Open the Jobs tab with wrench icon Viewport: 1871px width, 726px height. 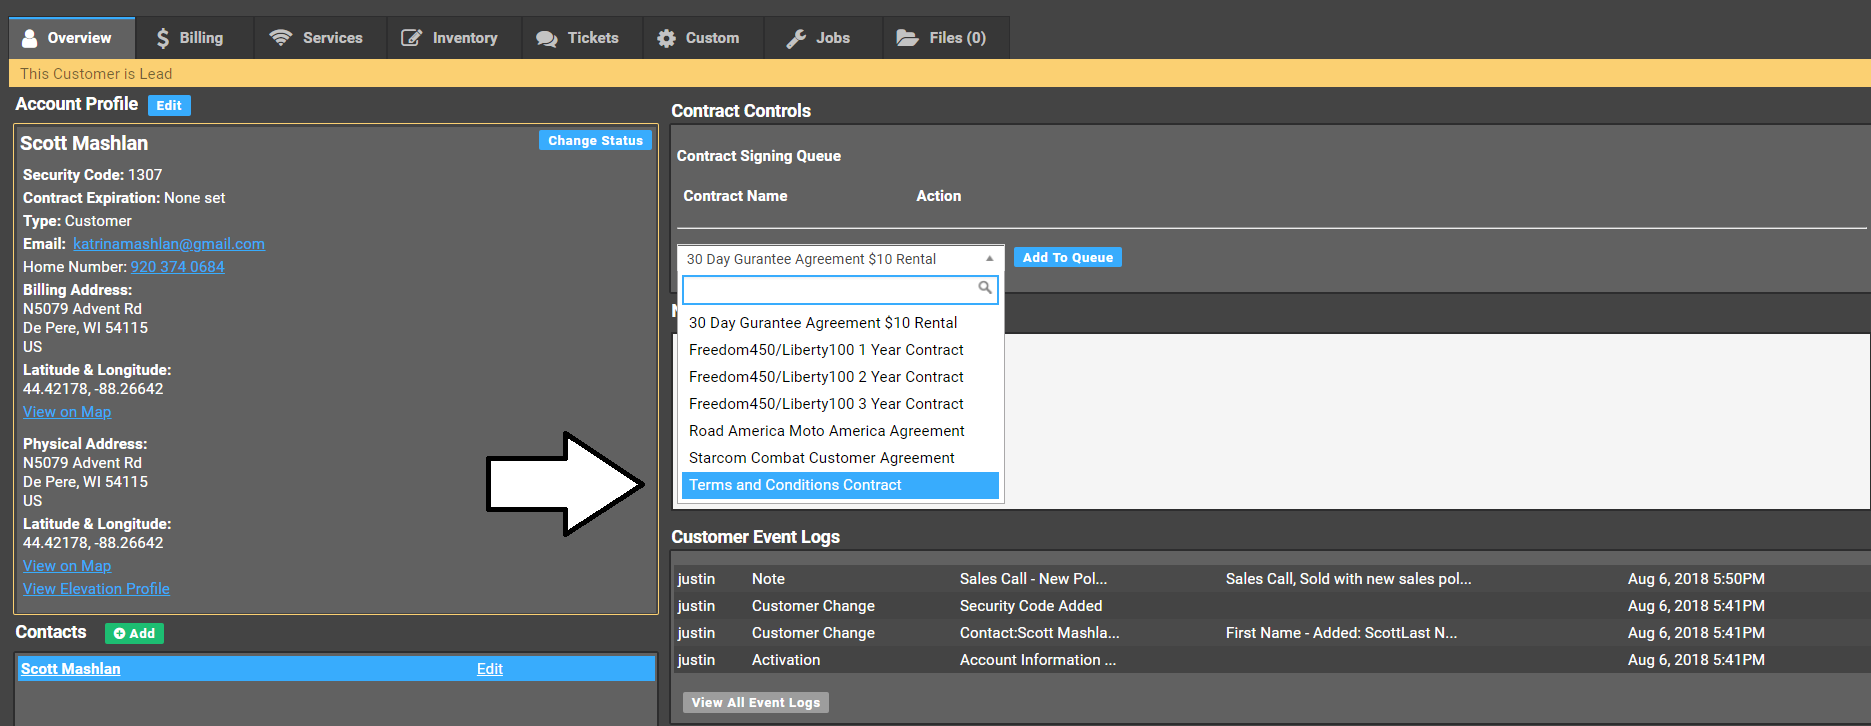coord(819,38)
